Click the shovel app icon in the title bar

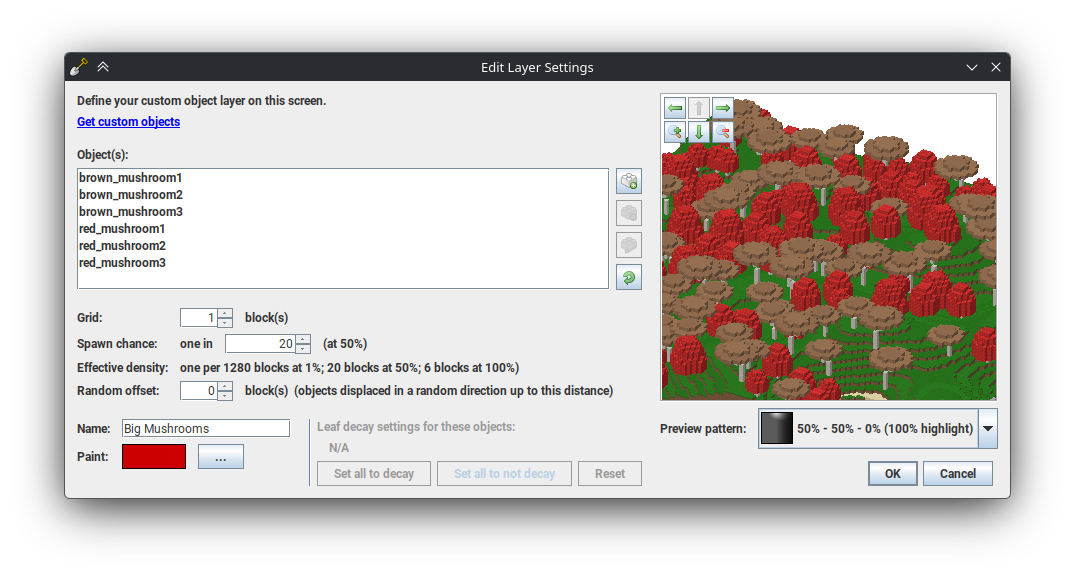79,66
